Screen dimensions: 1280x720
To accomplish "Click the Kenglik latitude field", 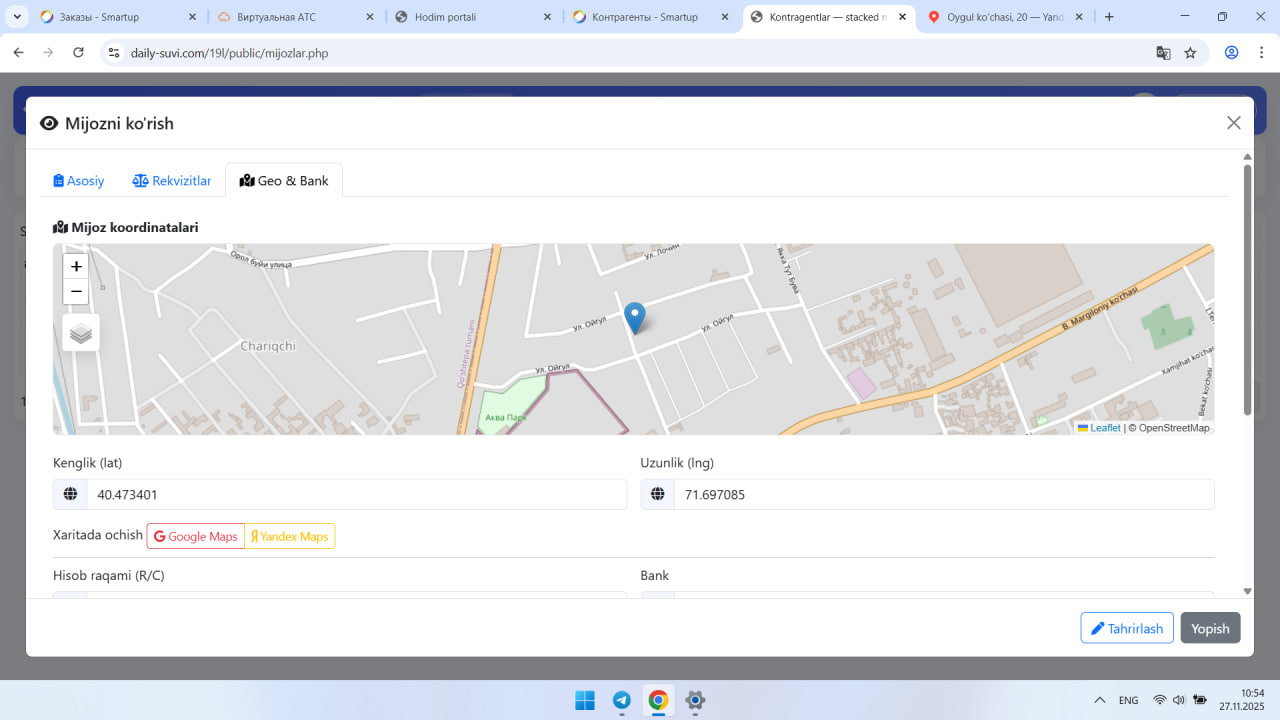I will (x=355, y=494).
